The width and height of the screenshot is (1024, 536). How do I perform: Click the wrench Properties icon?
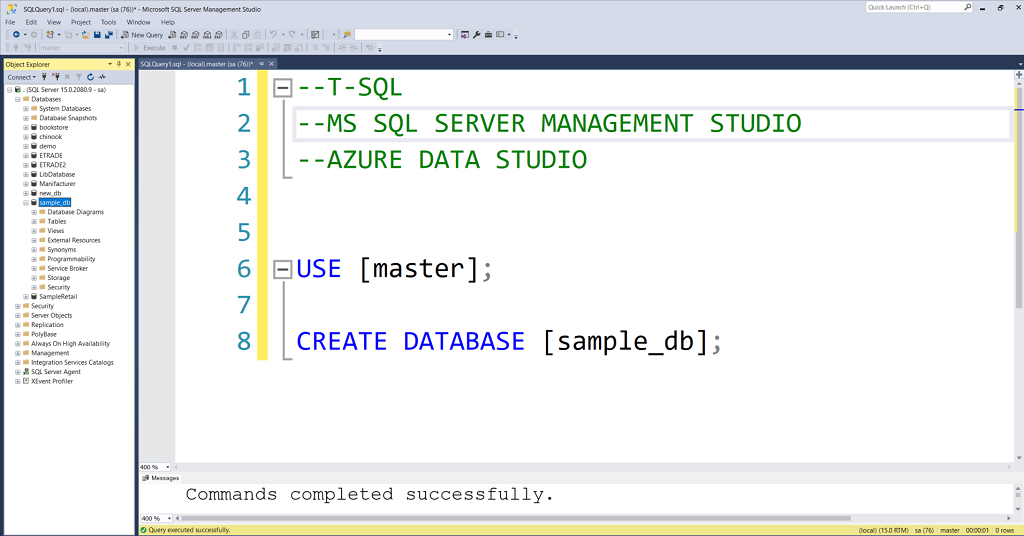click(477, 35)
